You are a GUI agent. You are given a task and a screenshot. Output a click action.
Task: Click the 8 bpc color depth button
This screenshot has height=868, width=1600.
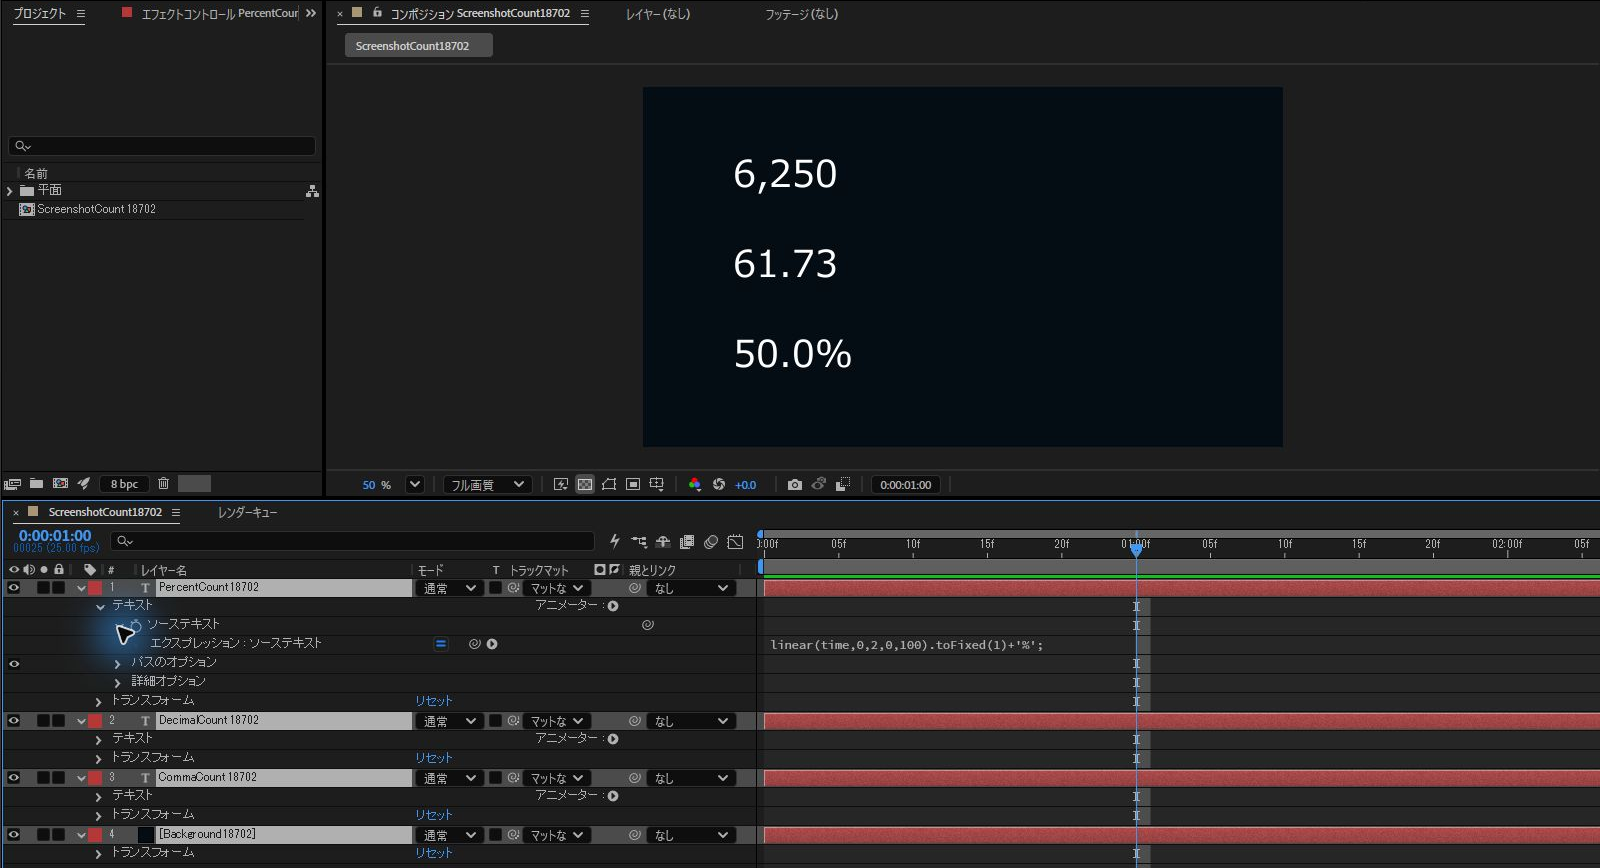coord(124,484)
